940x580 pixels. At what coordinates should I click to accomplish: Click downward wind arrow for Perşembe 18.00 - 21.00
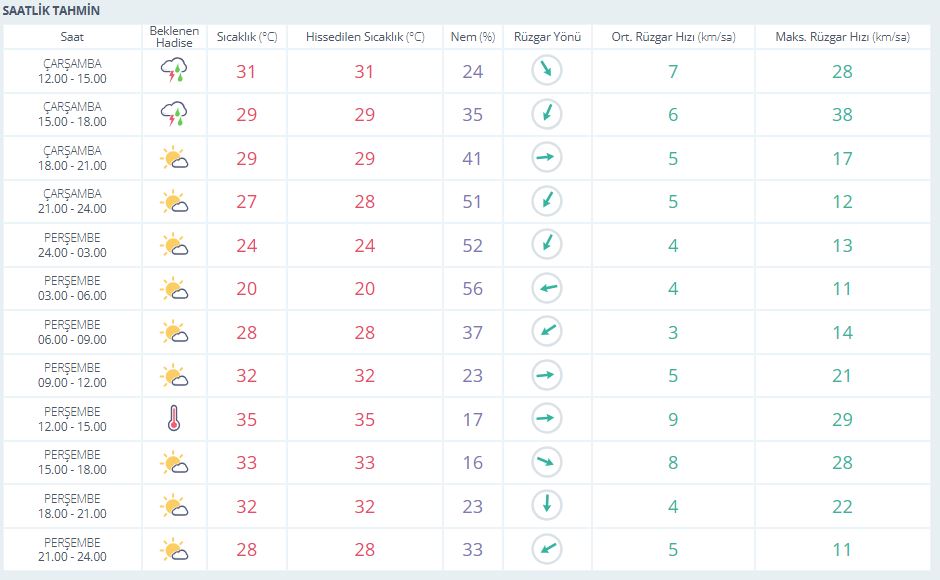pyautogui.click(x=547, y=505)
